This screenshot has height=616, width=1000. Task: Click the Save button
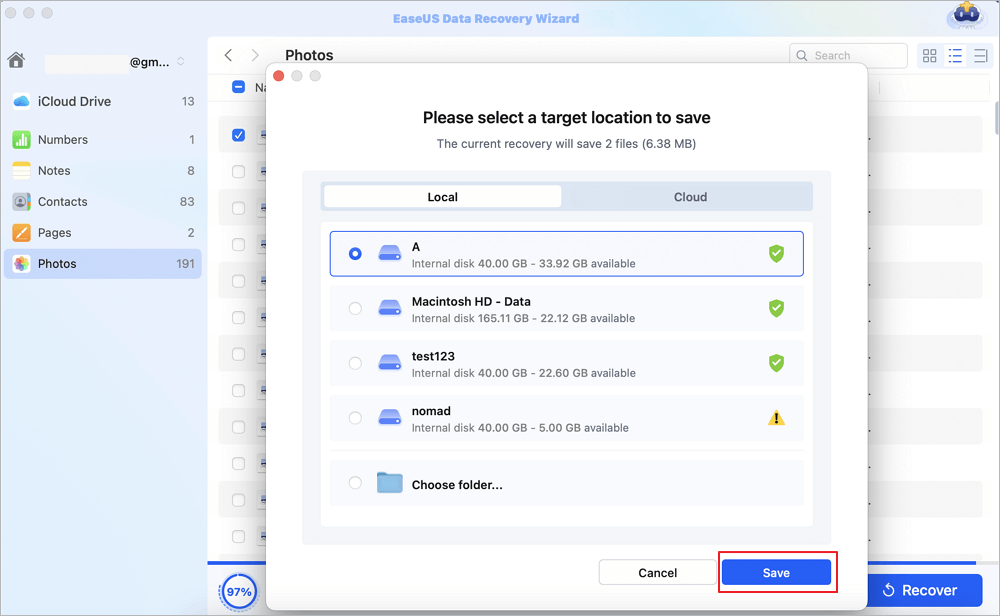point(776,573)
